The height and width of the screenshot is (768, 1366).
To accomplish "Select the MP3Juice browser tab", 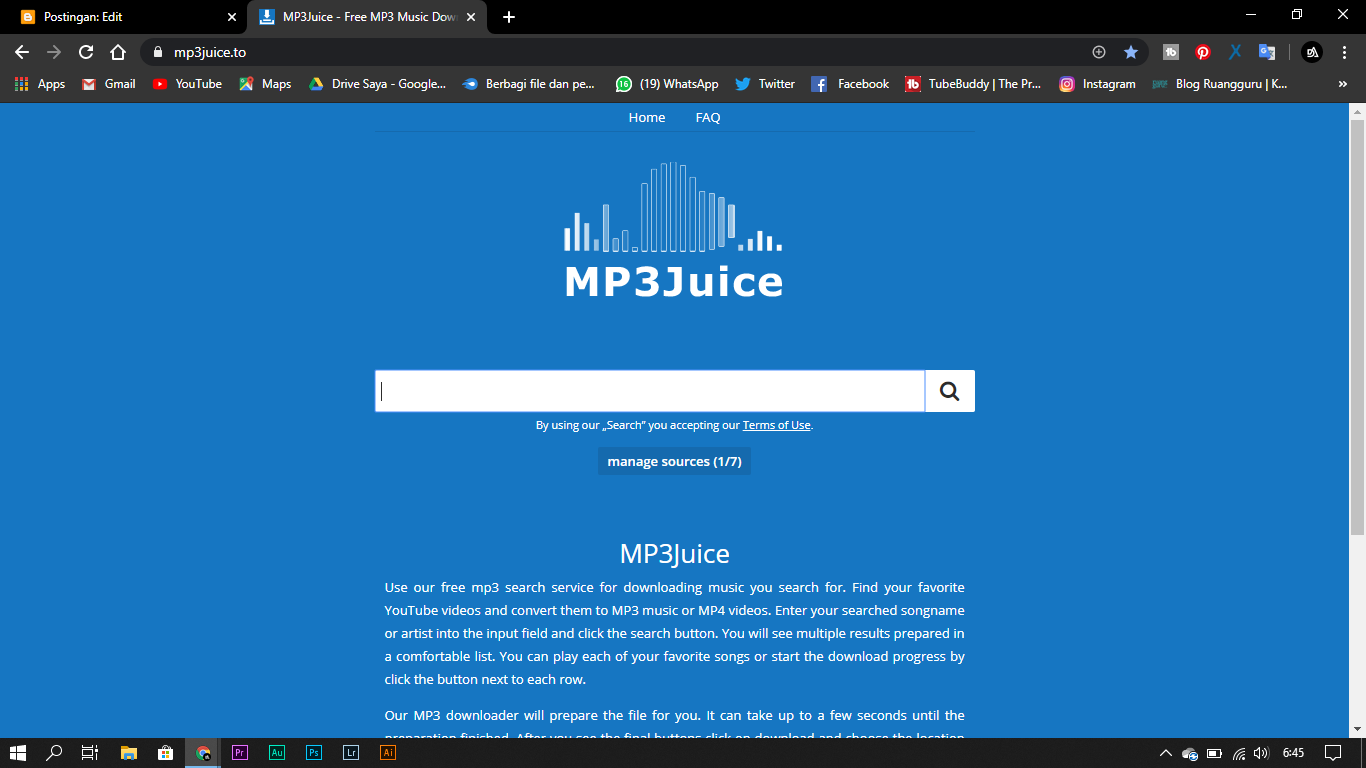I will (x=367, y=17).
